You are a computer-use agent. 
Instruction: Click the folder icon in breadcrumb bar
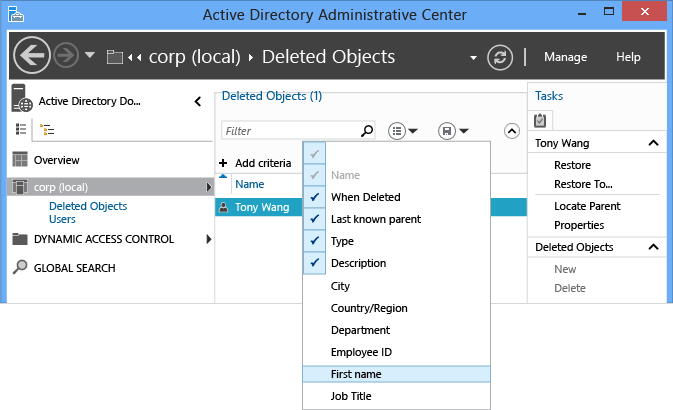point(115,57)
